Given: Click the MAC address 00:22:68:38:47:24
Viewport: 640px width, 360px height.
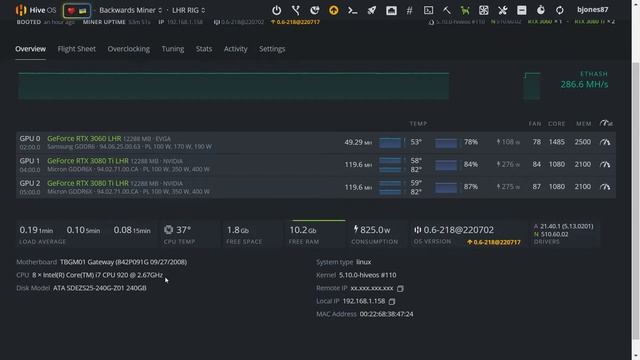Looking at the screenshot, I should (x=386, y=314).
